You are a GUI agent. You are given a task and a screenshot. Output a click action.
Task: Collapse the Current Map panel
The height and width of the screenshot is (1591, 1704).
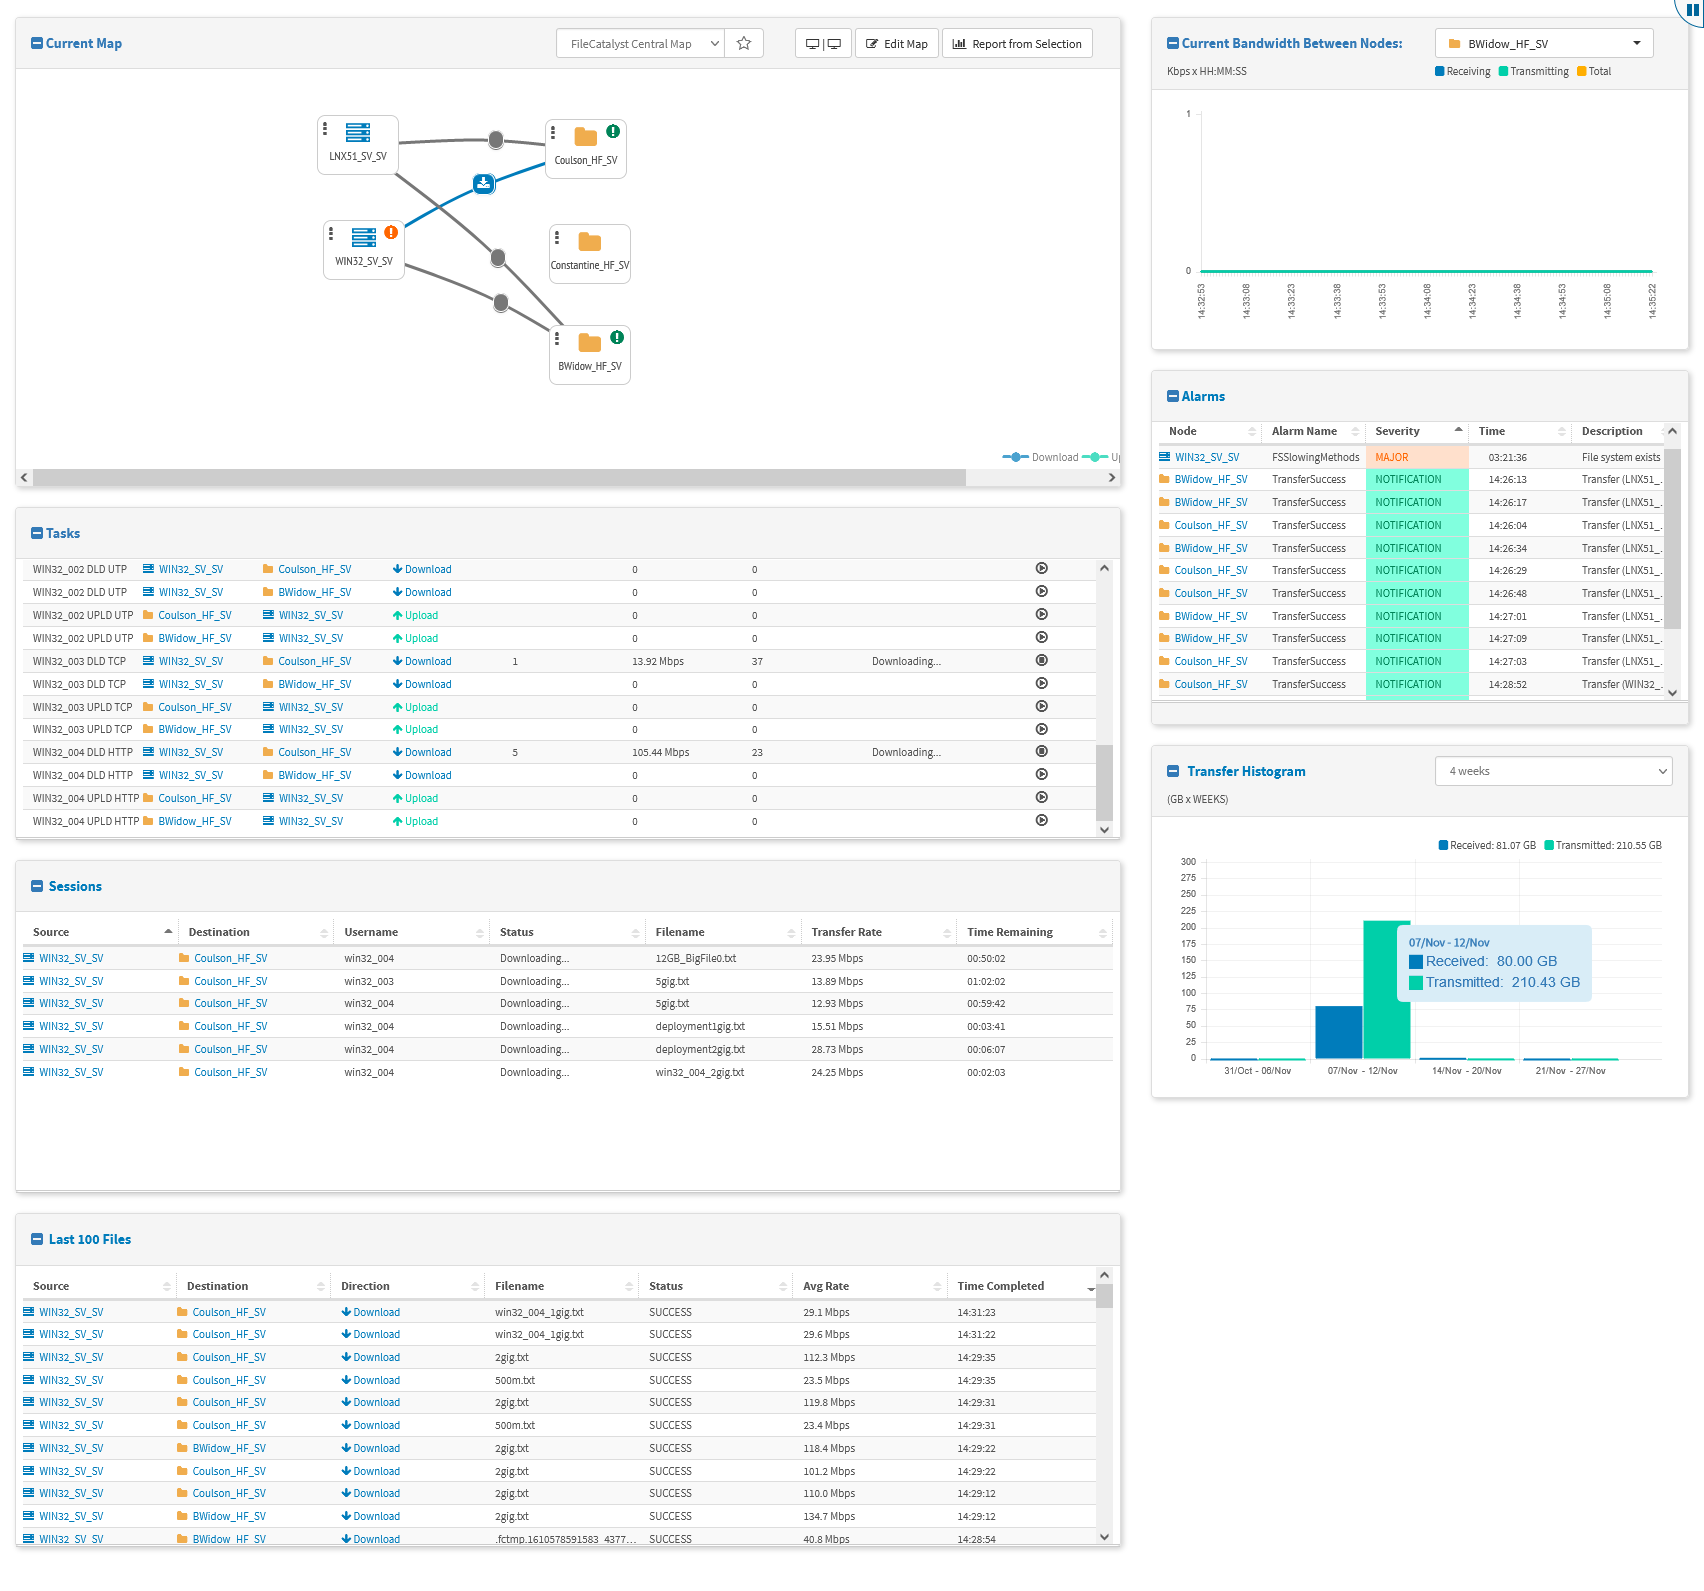37,44
